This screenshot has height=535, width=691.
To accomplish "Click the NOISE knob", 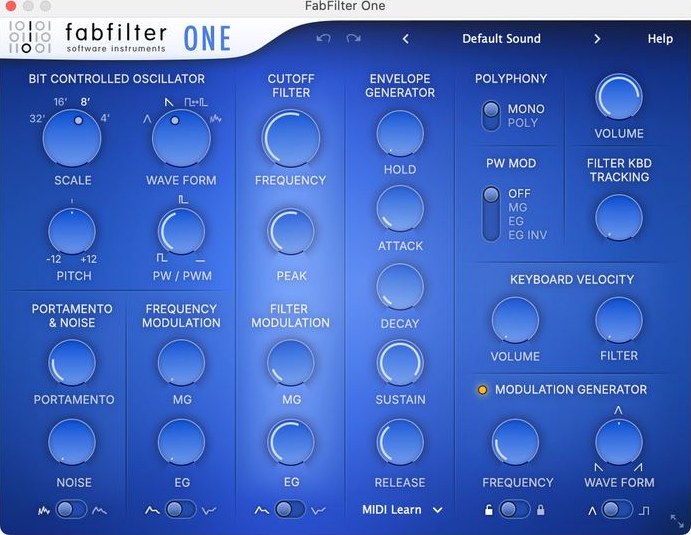I will point(72,442).
